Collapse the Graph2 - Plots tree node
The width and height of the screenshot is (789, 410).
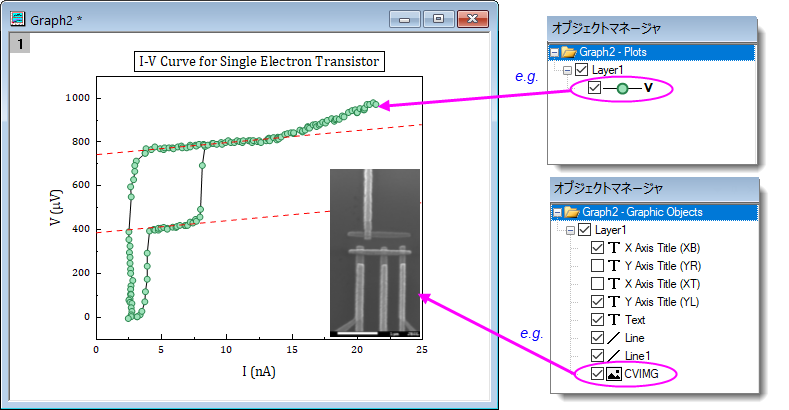[x=555, y=52]
